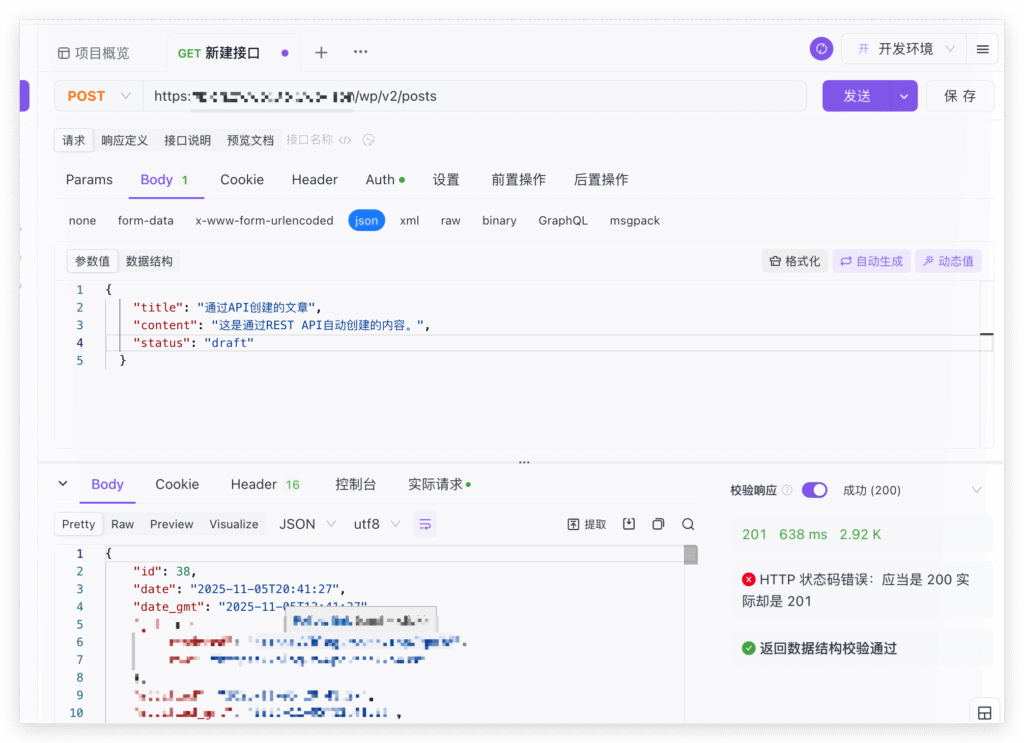The width and height of the screenshot is (1024, 743).
Task: Open the 控制台 response tab
Action: (x=355, y=484)
